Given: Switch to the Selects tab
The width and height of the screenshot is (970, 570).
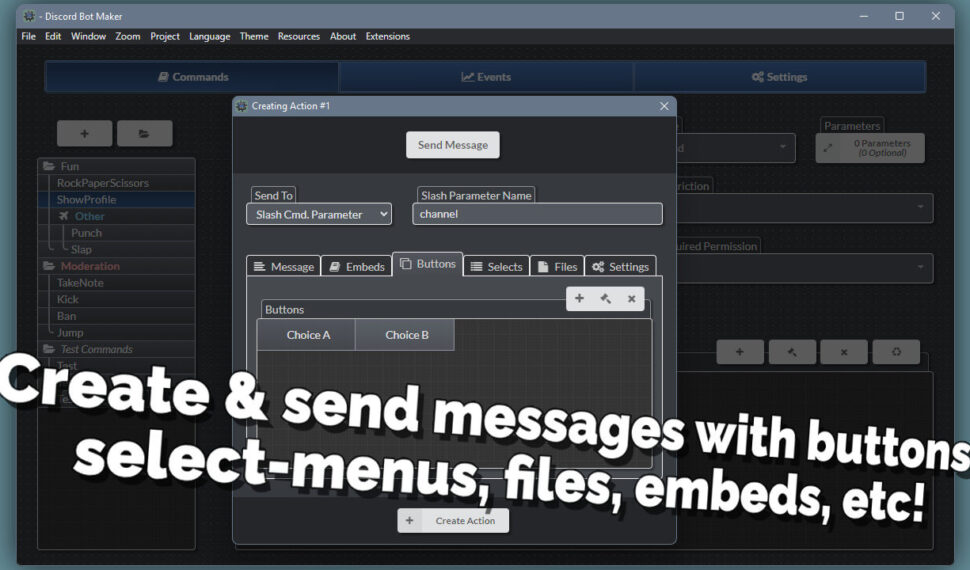Looking at the screenshot, I should coord(496,267).
